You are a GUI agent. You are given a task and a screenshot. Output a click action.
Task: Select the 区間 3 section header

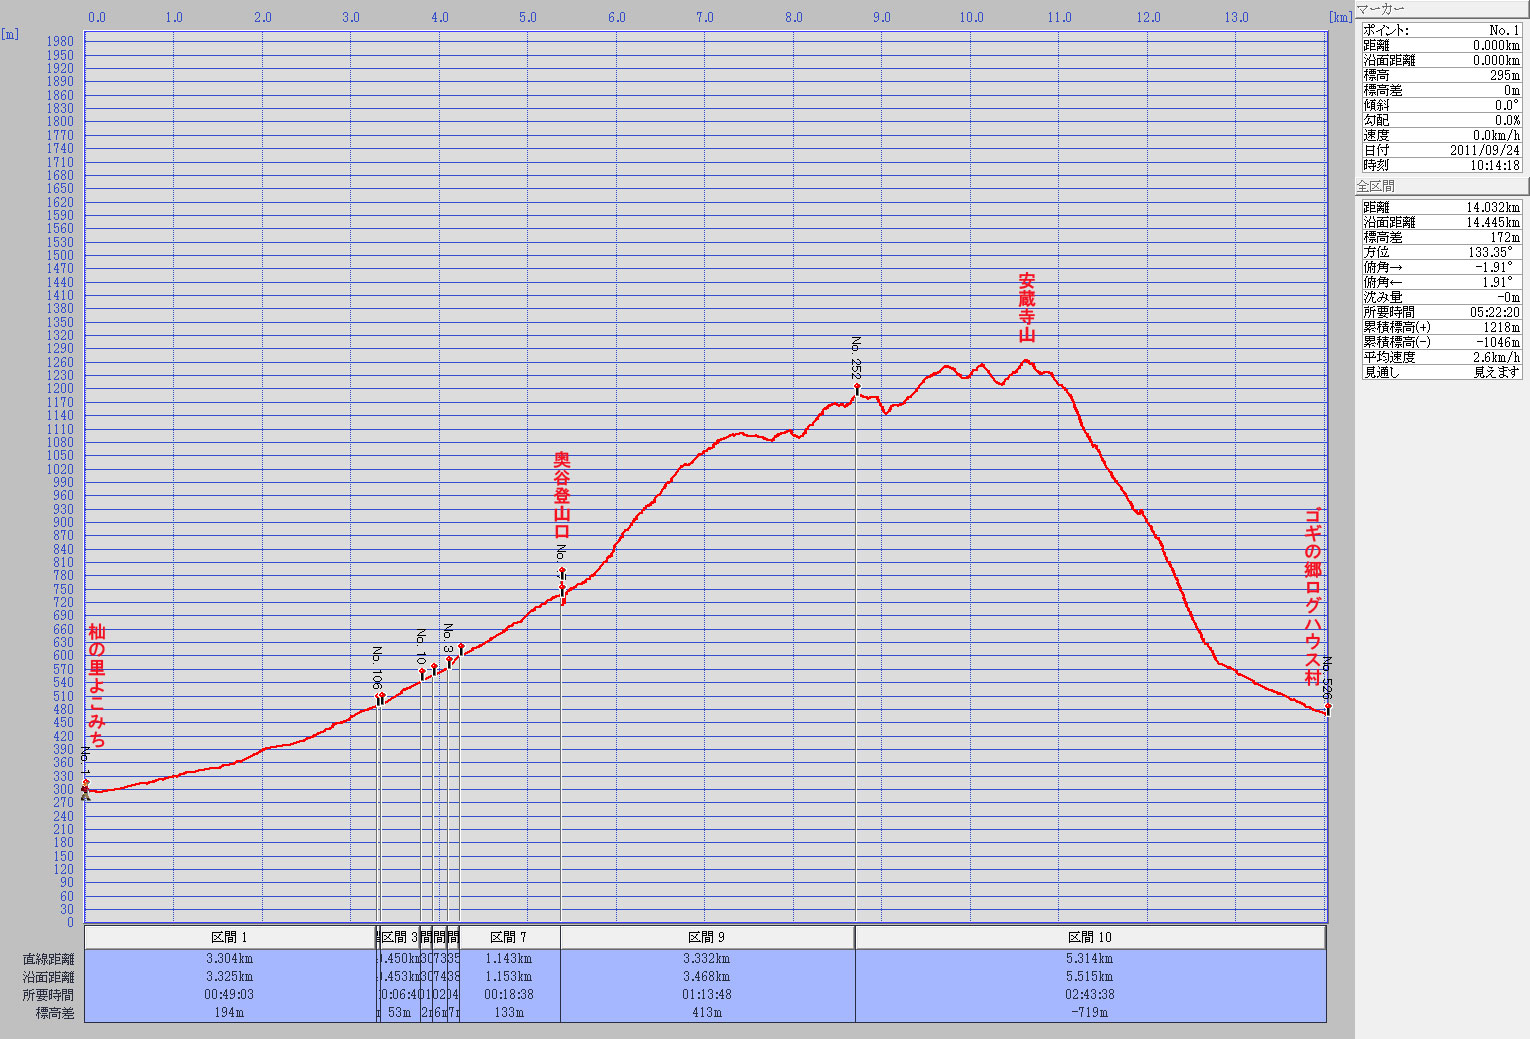pyautogui.click(x=399, y=937)
